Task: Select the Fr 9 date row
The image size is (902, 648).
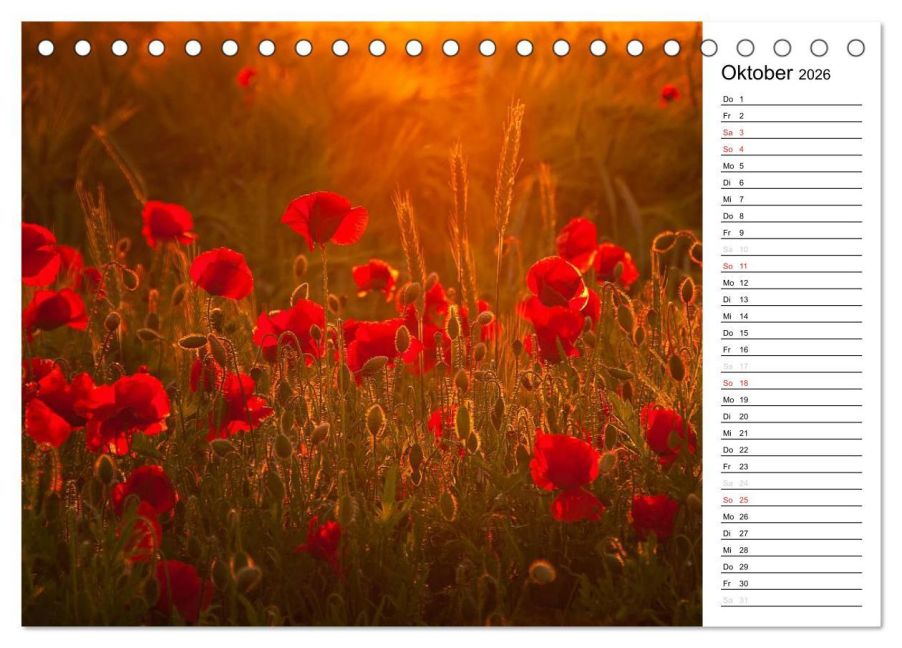Action: 792,232
